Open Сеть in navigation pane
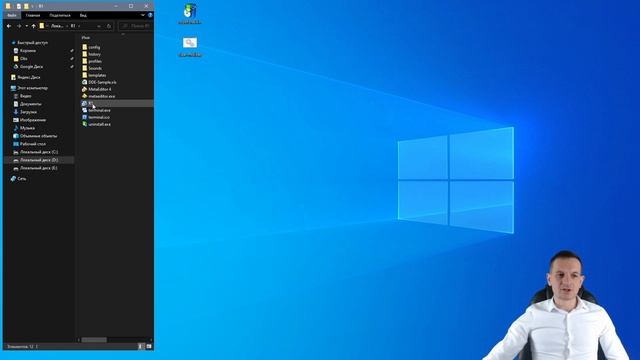This screenshot has height=360, width=640. 22,178
